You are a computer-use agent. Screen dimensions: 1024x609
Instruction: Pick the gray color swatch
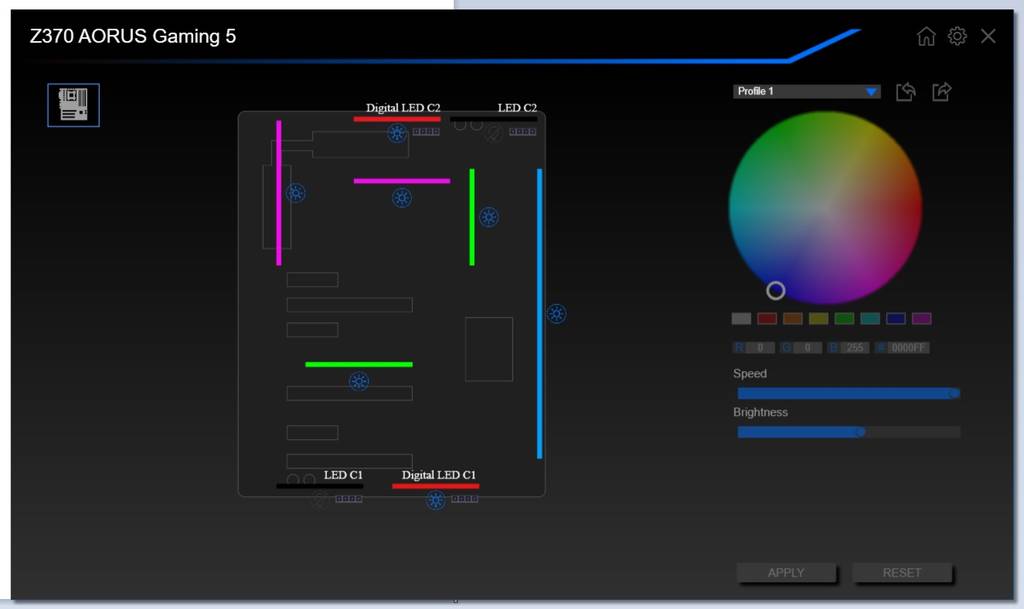click(x=741, y=319)
